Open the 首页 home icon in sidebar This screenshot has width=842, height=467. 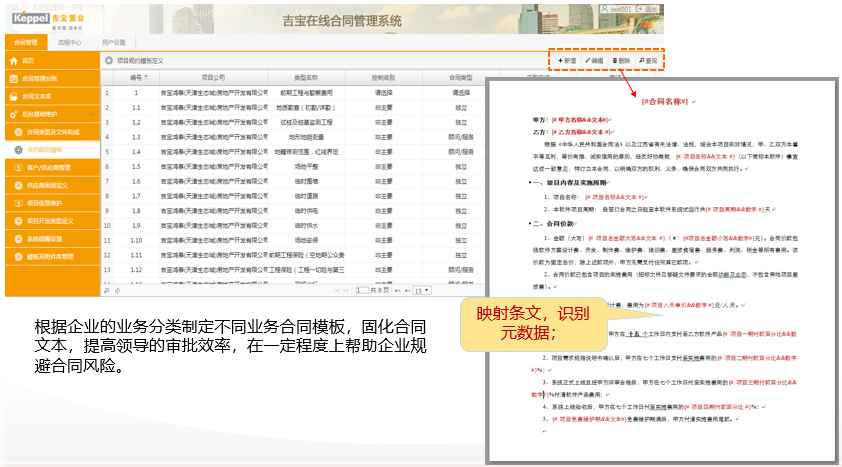click(x=14, y=61)
